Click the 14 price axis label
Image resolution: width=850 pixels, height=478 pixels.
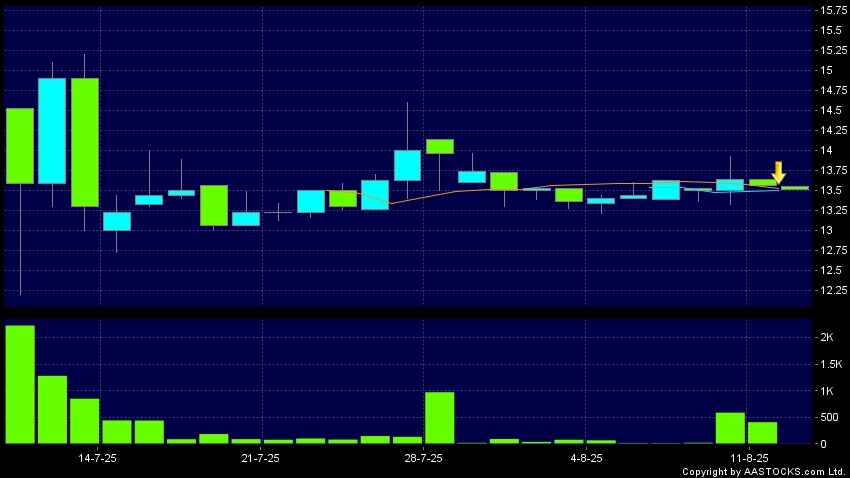(x=826, y=150)
